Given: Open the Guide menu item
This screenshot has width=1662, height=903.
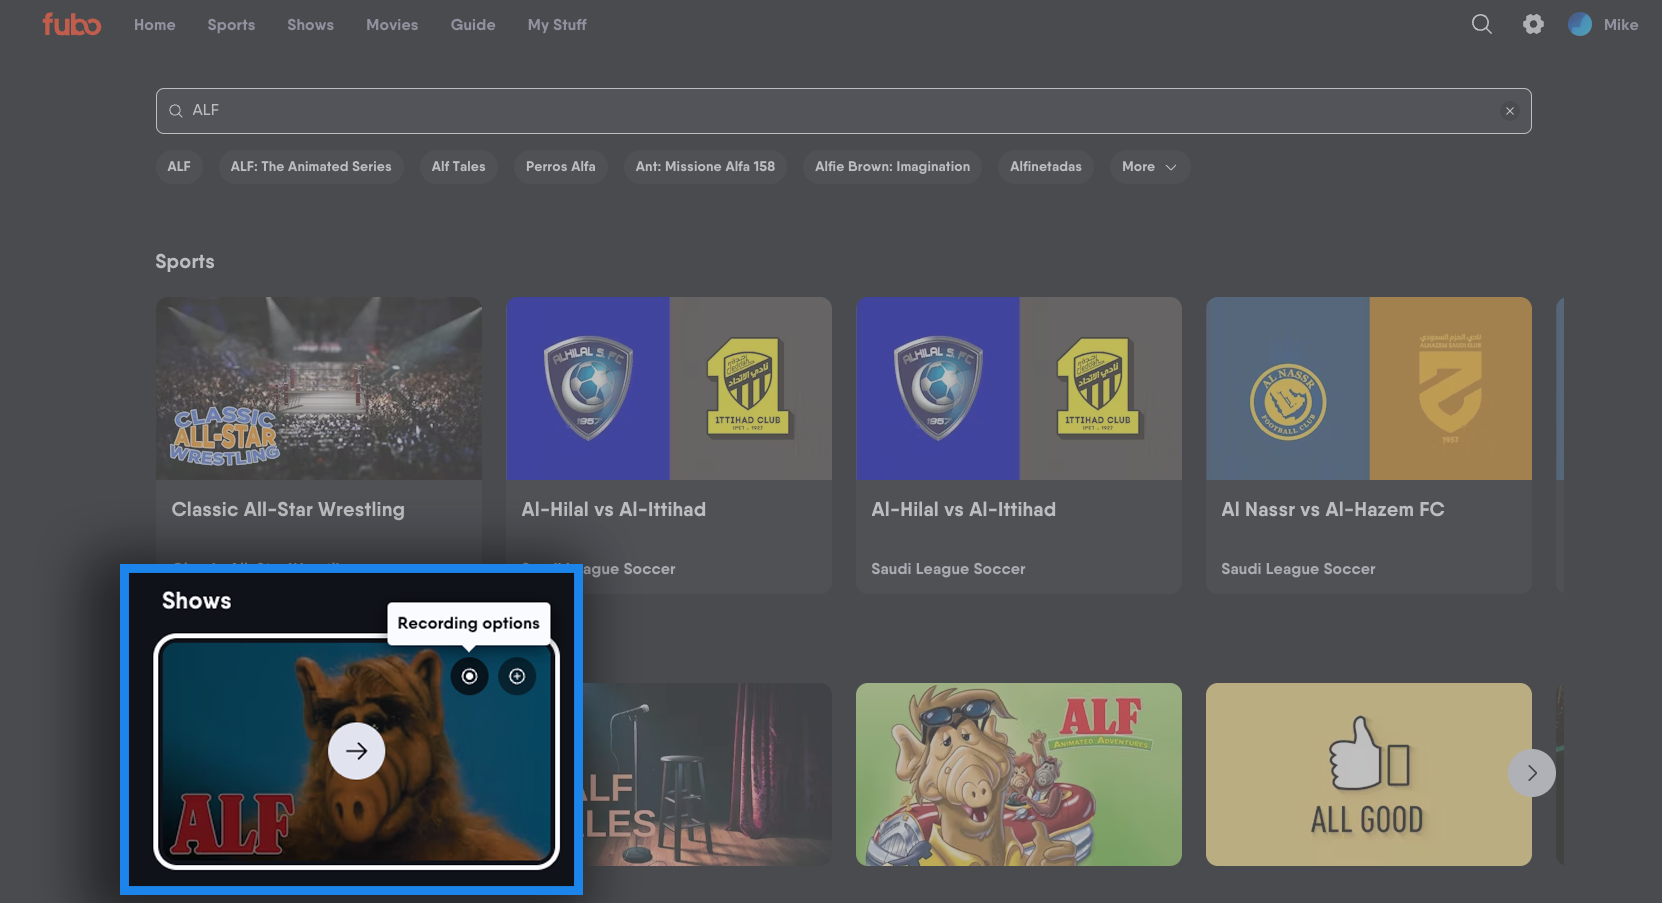Looking at the screenshot, I should pyautogui.click(x=473, y=25).
